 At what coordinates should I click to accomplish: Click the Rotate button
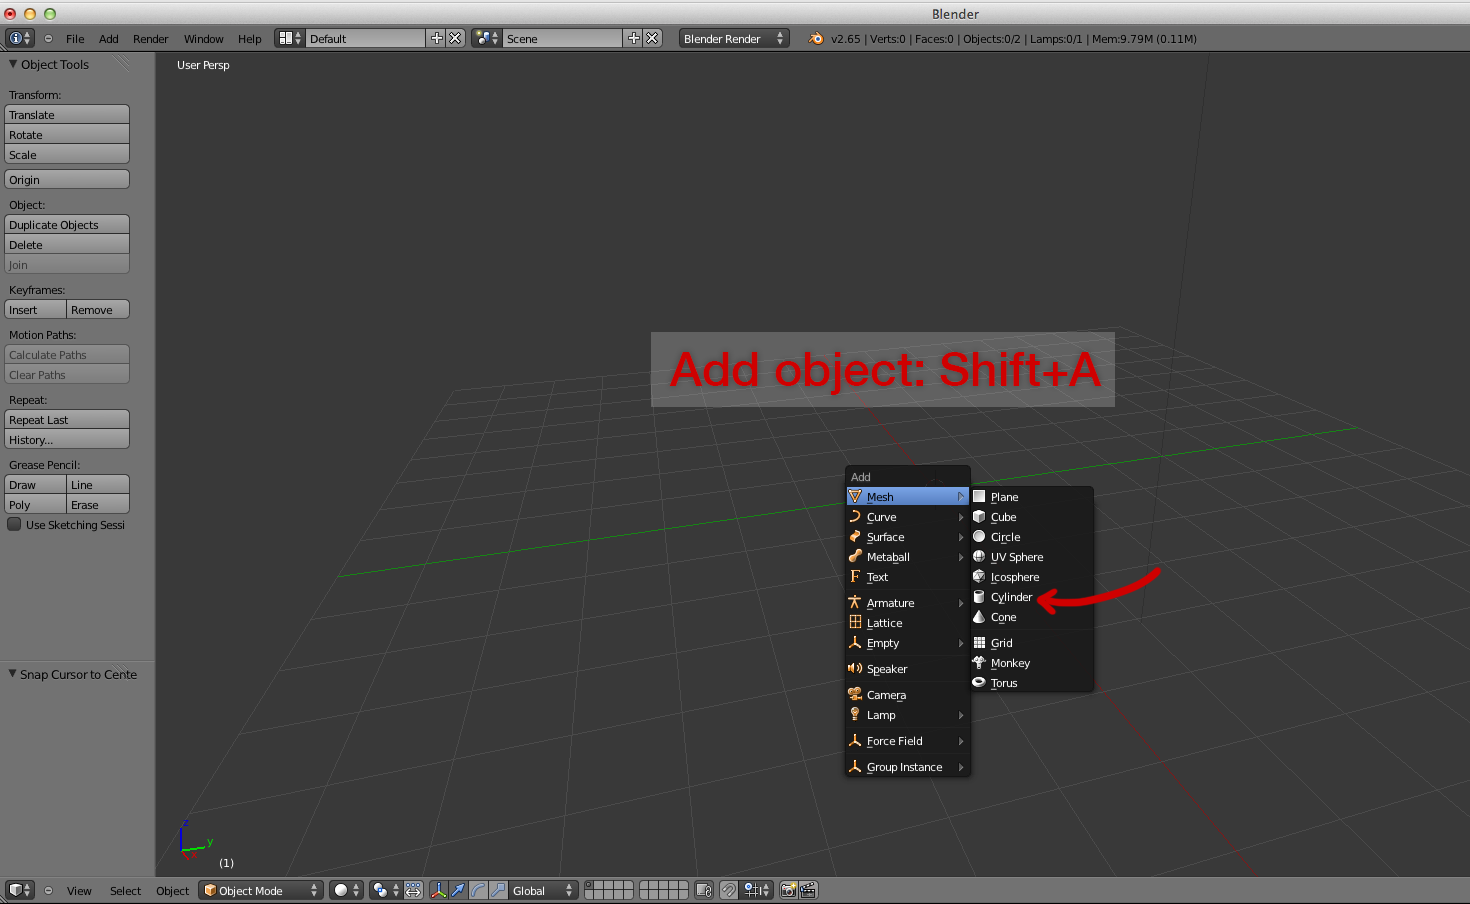pos(67,134)
